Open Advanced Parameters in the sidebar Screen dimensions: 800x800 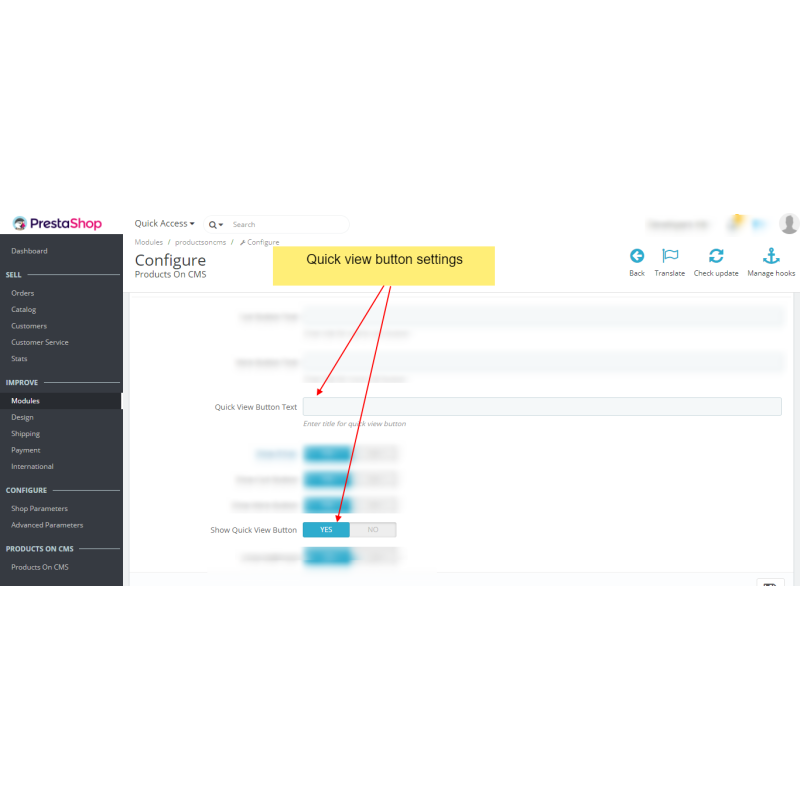47,525
